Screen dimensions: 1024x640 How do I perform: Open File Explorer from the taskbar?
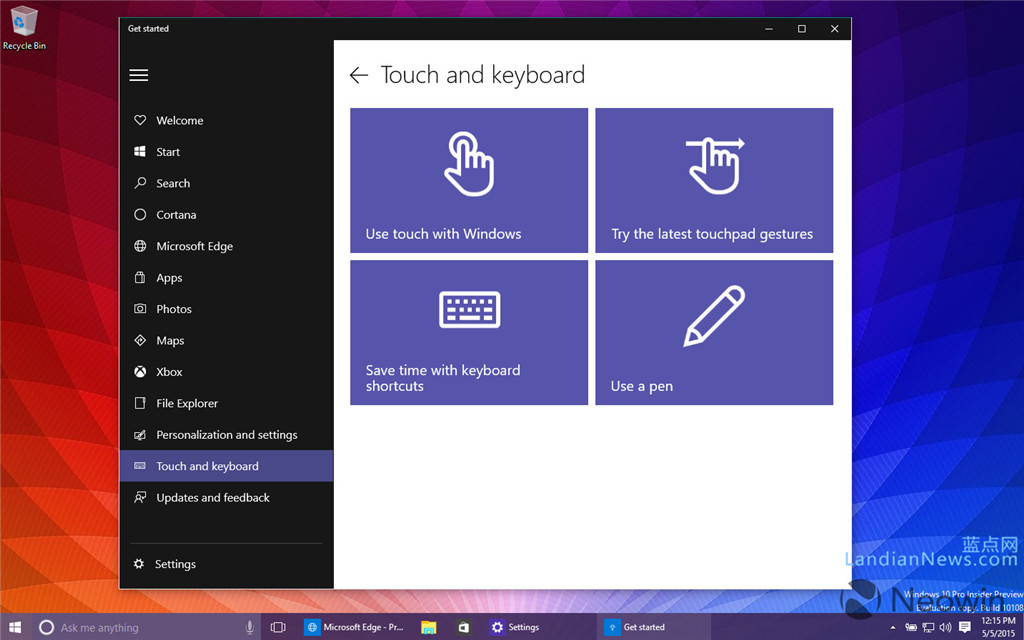pyautogui.click(x=428, y=627)
